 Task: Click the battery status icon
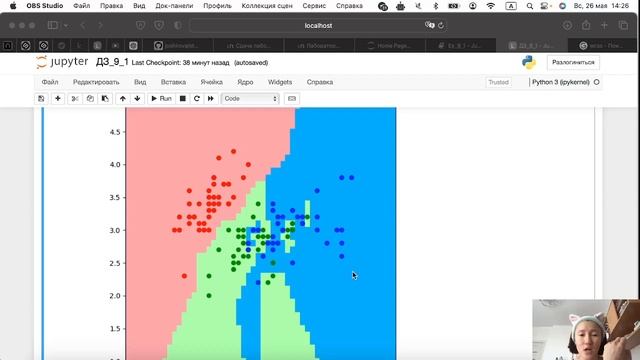453,6
